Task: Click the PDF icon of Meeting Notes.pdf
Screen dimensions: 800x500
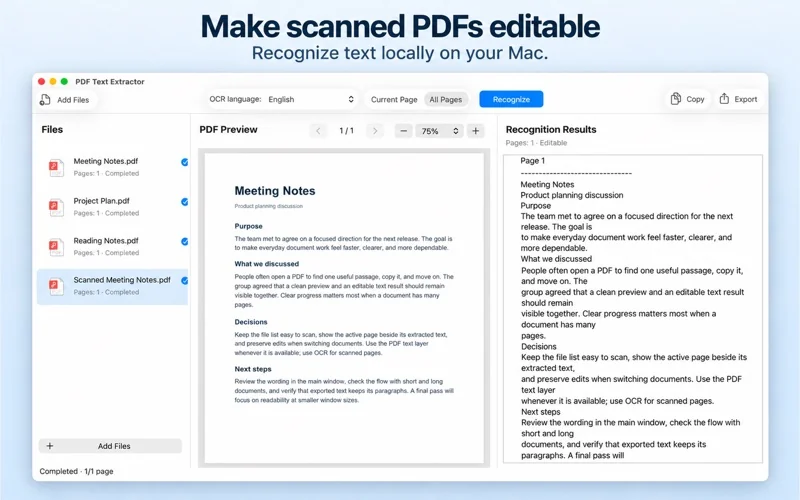Action: point(56,167)
